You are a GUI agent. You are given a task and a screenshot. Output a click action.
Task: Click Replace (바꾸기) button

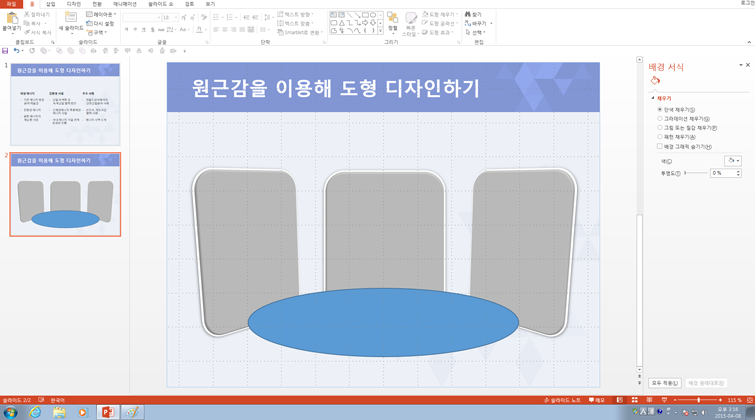[475, 23]
